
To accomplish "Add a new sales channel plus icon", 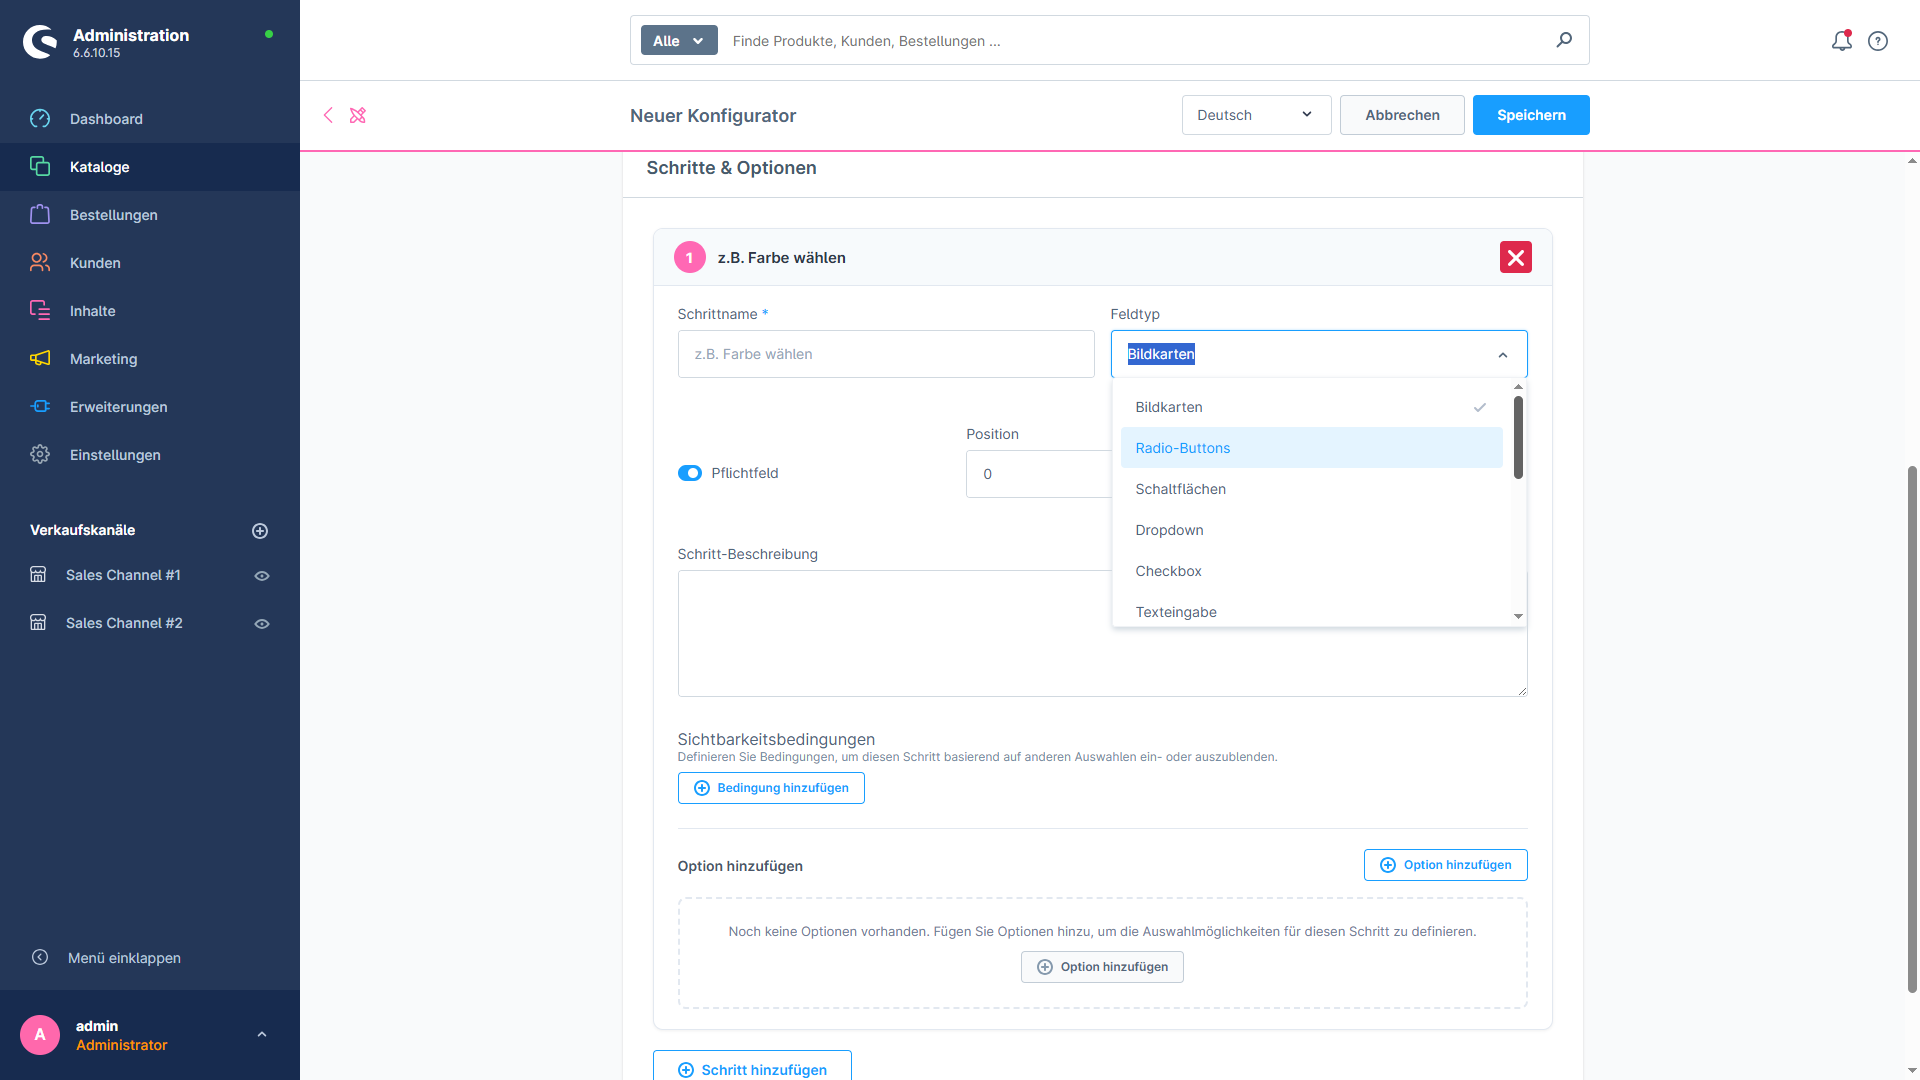I will [260, 531].
